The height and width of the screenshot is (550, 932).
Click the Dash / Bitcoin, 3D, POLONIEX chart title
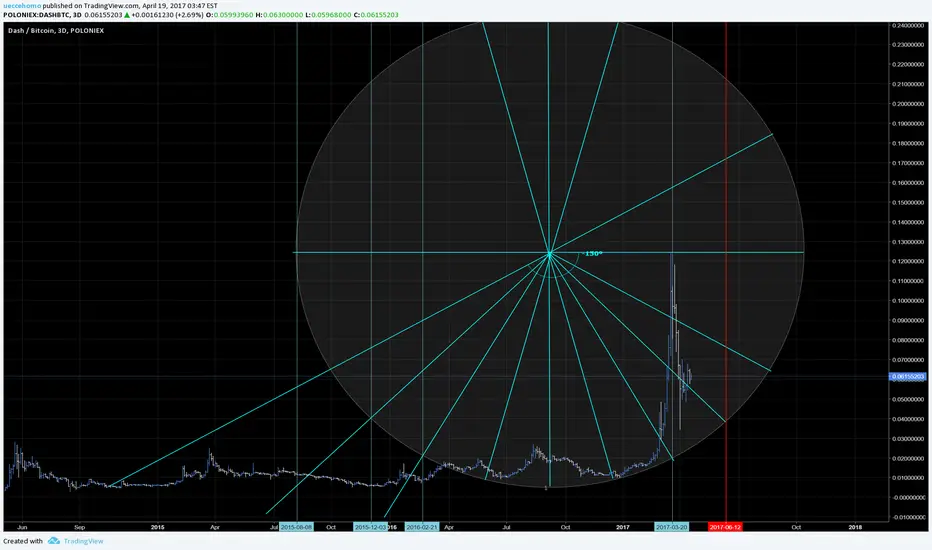(x=56, y=30)
